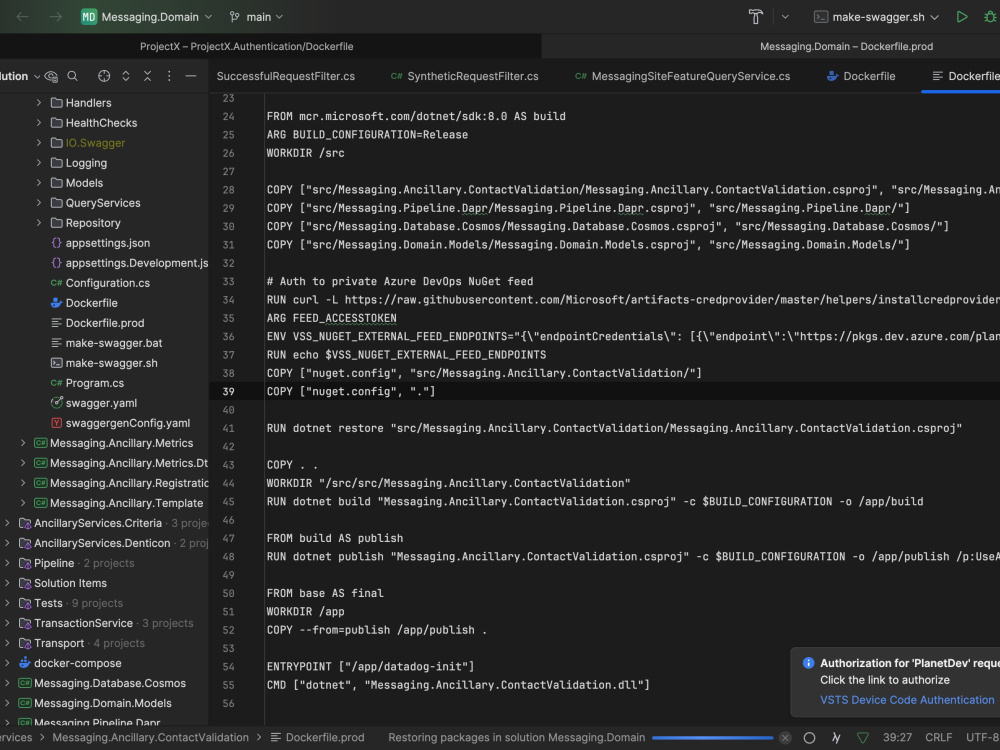The image size is (1000, 750).
Task: Click the restoring packages progress bar
Action: (712, 738)
